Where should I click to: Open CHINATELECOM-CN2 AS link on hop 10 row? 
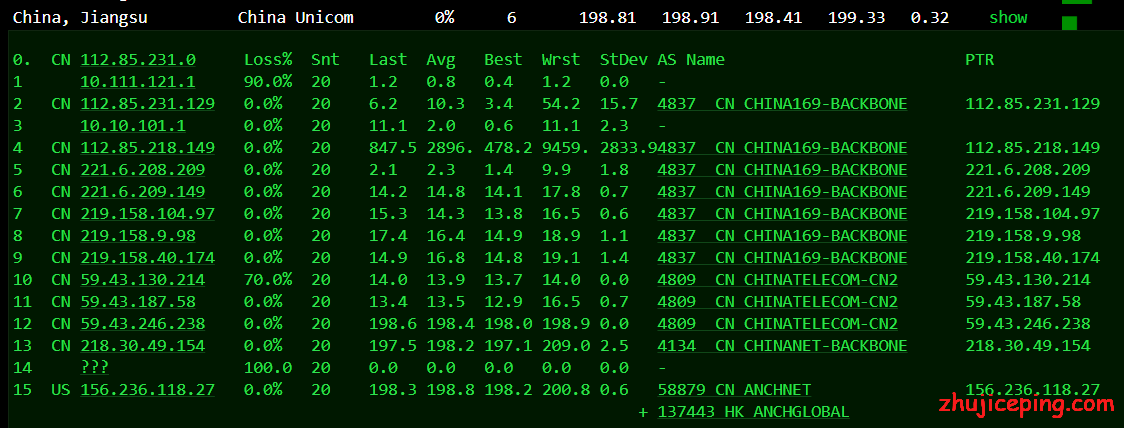pos(778,280)
